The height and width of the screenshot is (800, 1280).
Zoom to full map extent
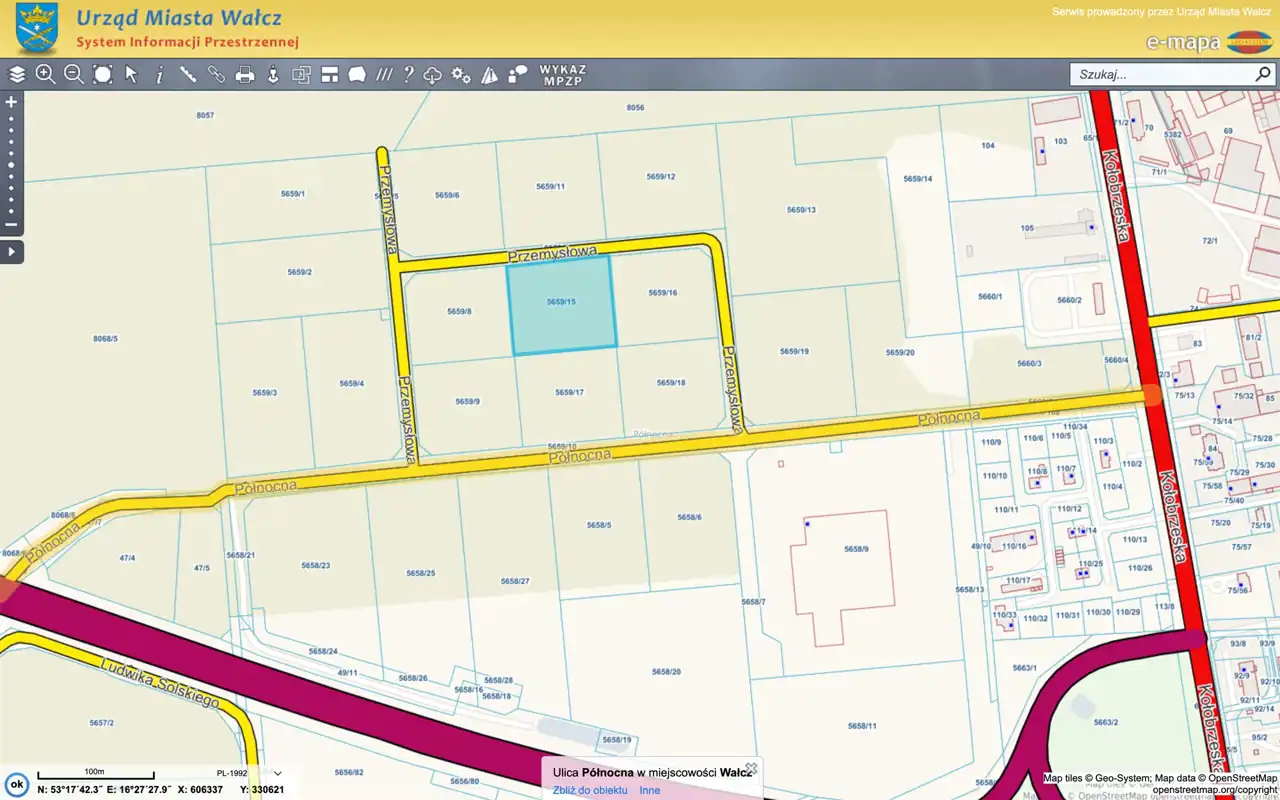click(x=103, y=74)
